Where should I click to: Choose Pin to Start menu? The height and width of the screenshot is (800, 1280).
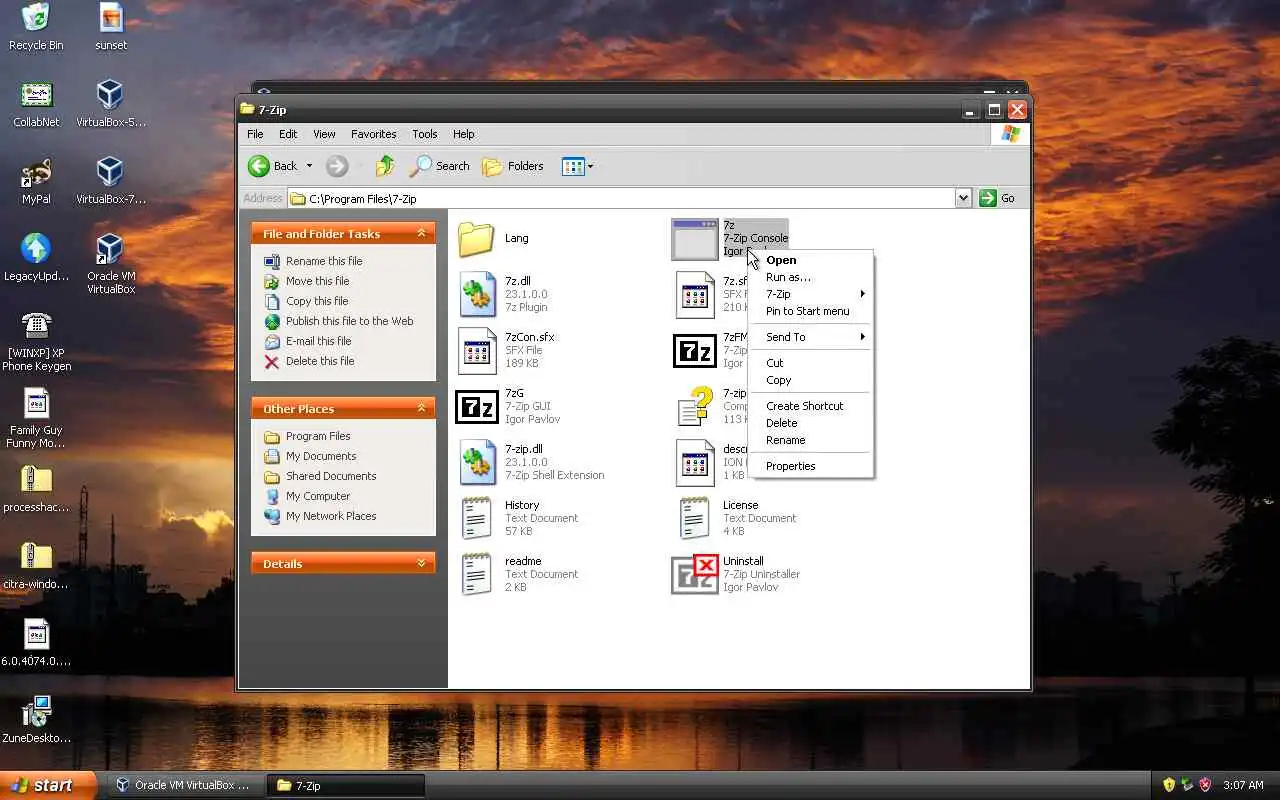[810, 311]
